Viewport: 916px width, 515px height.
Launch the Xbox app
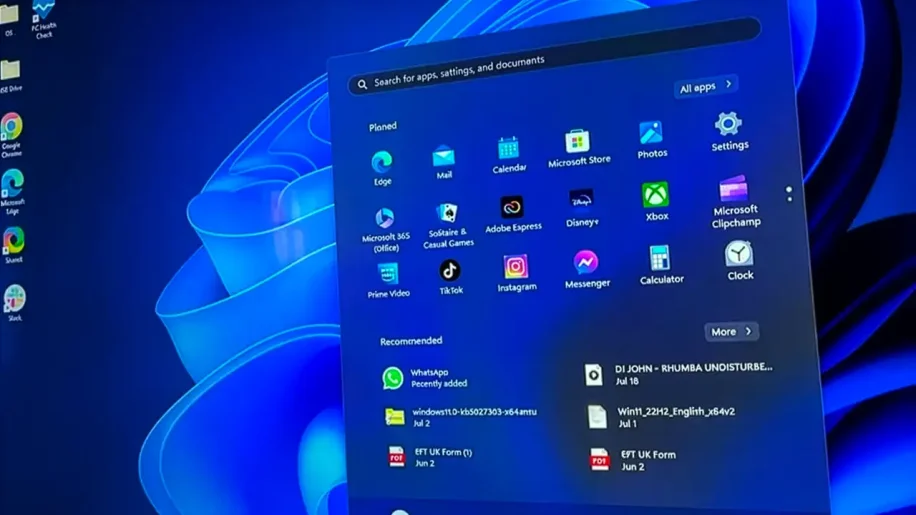click(655, 196)
